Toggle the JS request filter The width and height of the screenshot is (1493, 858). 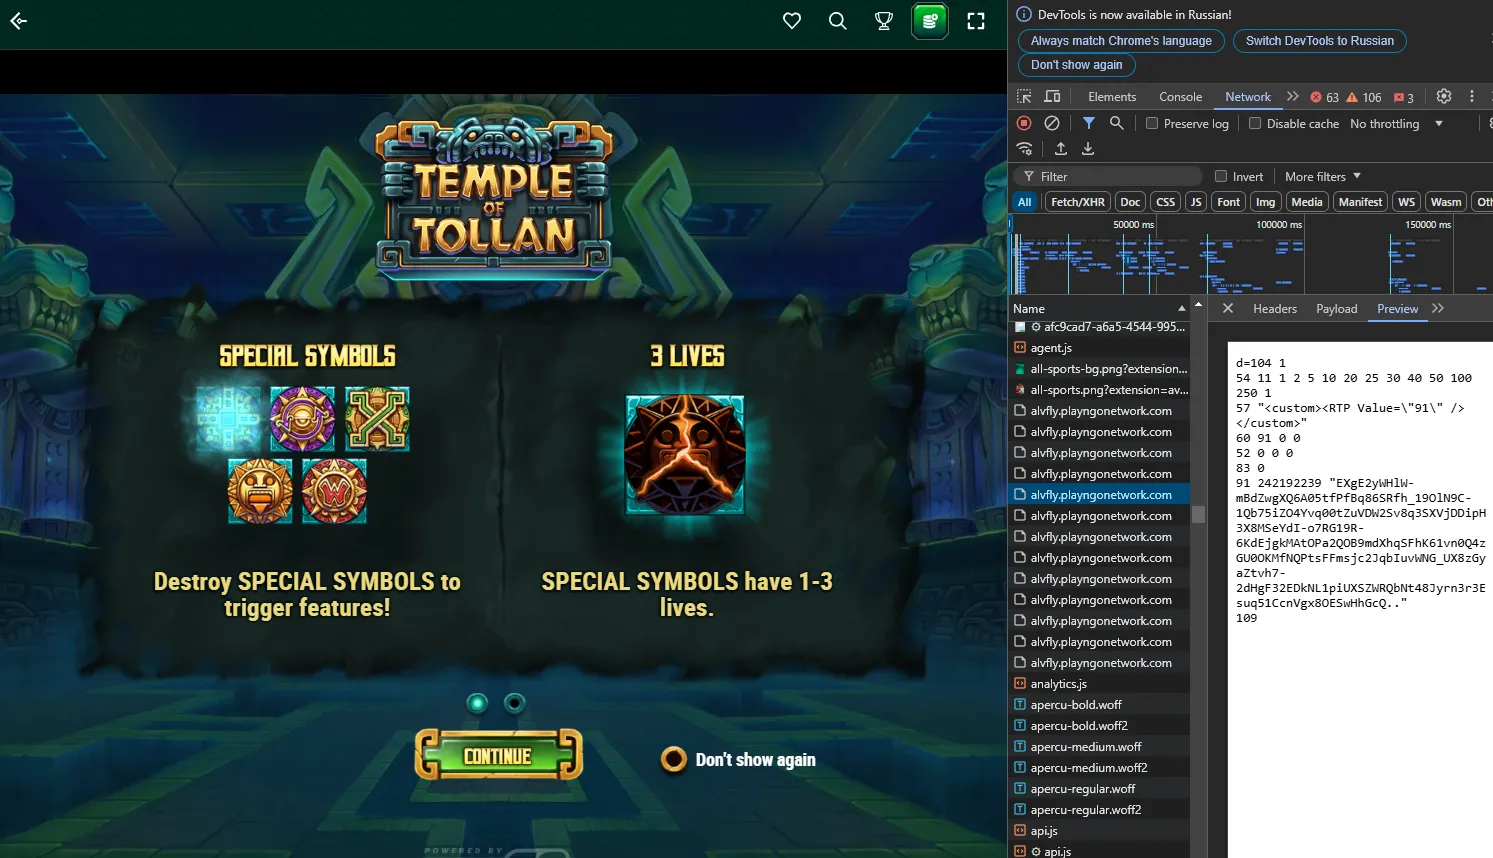[1196, 202]
